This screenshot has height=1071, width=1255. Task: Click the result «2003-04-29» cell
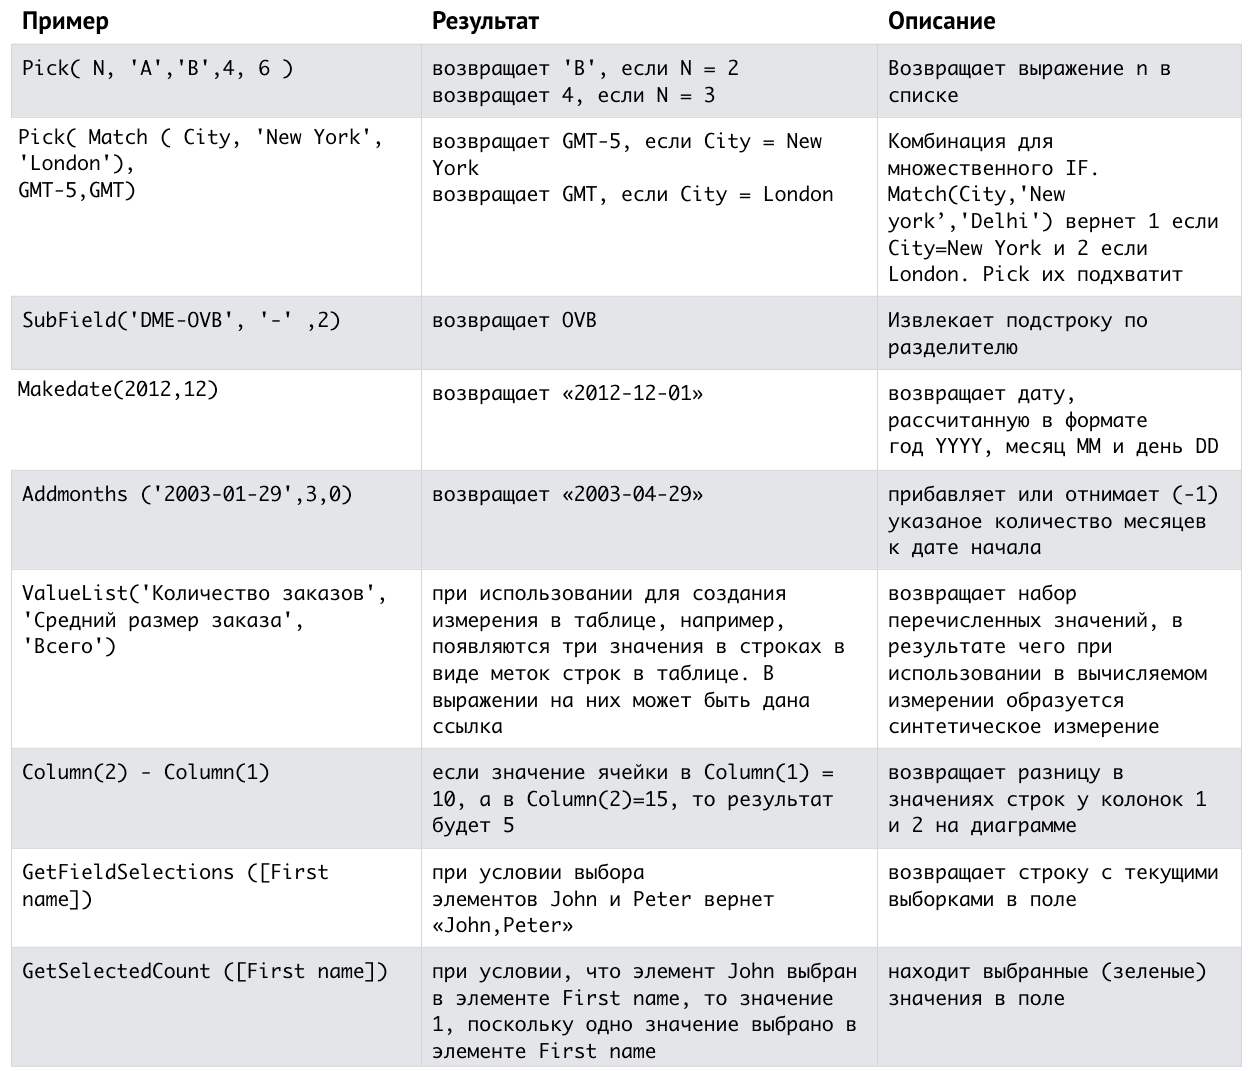coord(567,494)
